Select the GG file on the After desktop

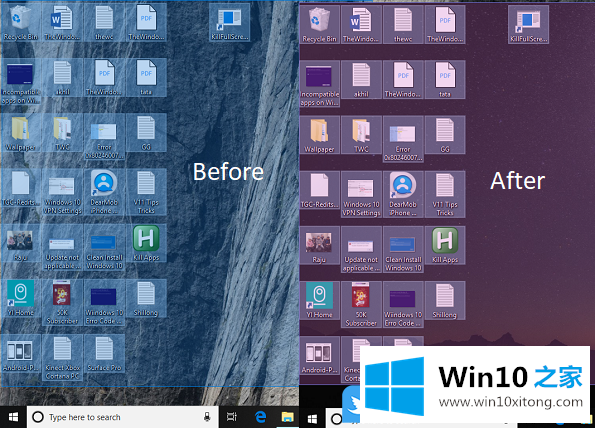445,135
